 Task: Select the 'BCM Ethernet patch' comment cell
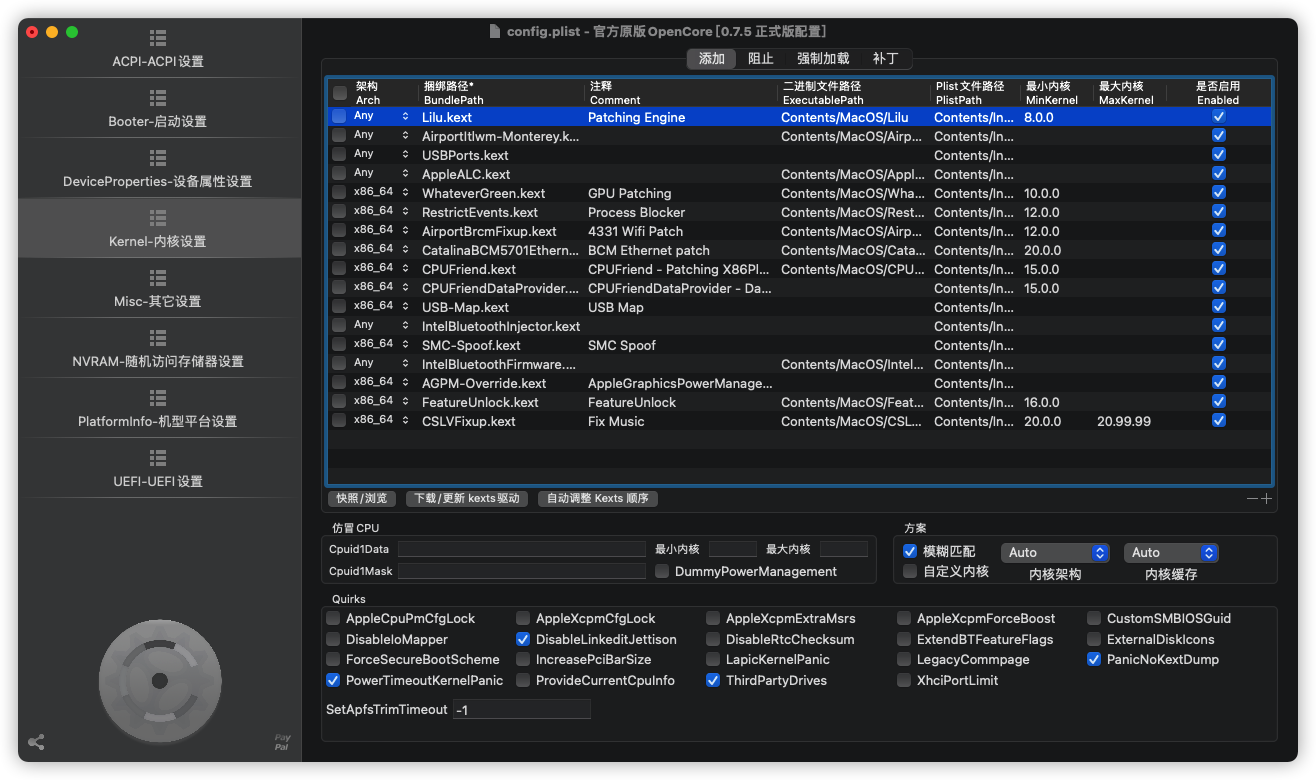(x=649, y=250)
